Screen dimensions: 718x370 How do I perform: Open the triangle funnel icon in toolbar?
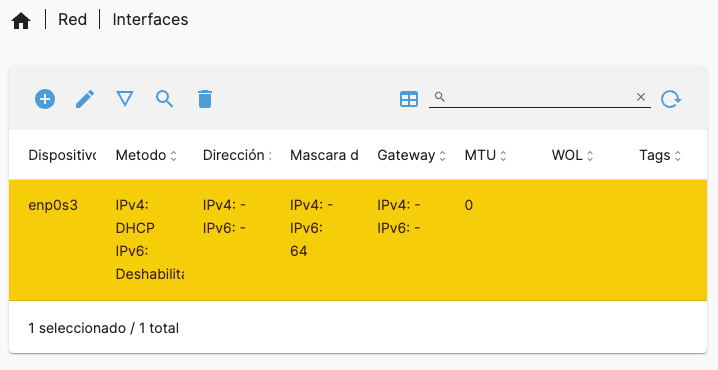pyautogui.click(x=125, y=99)
